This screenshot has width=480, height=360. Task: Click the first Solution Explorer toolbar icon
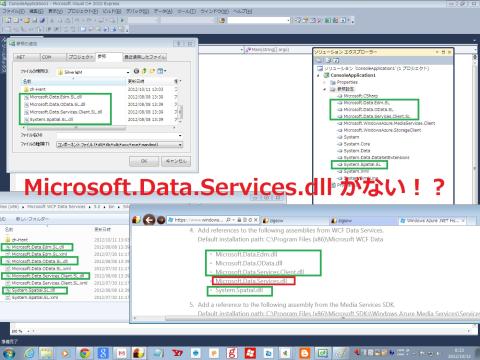click(x=320, y=60)
